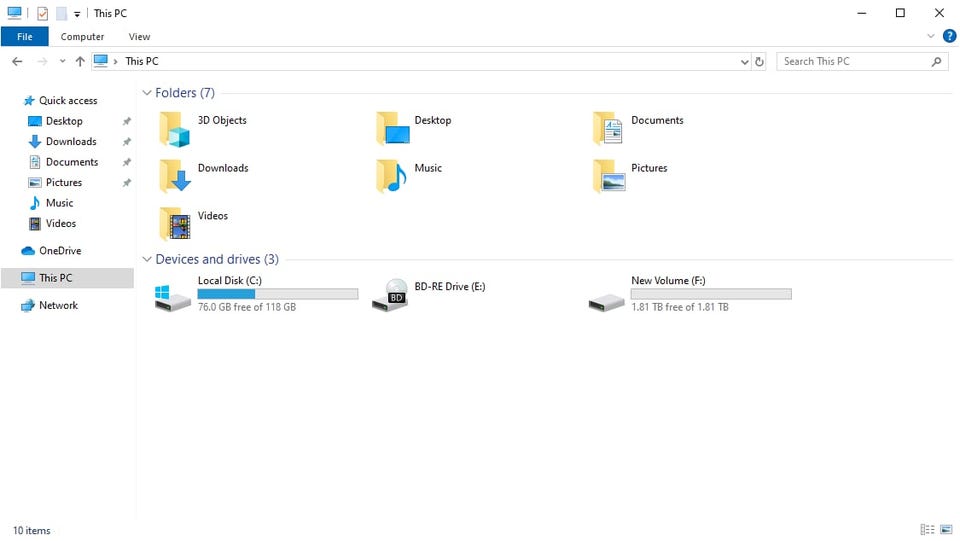Click the computer icon in the address bar
The image size is (960, 541).
[101, 61]
